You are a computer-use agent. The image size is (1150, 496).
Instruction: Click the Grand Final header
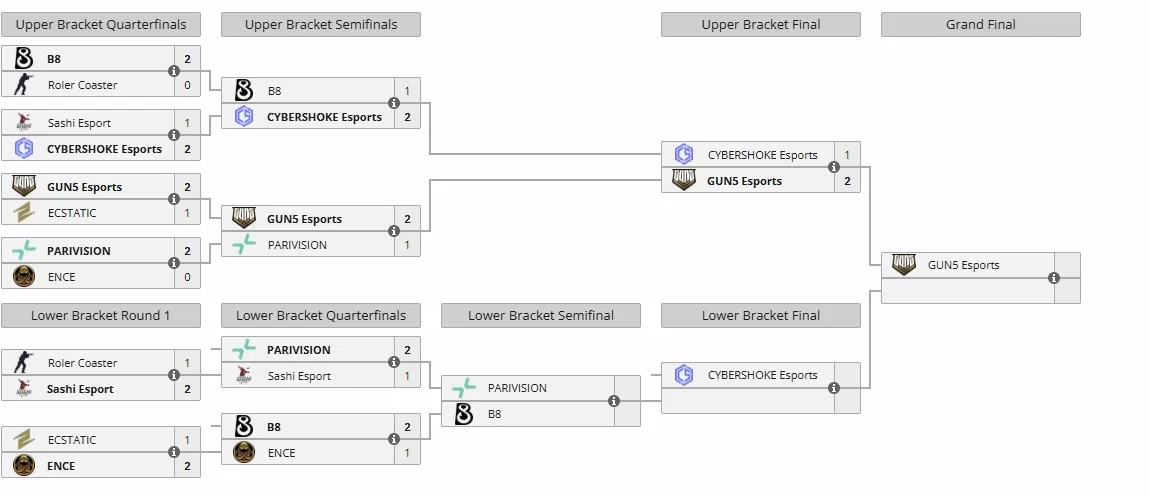pyautogui.click(x=981, y=24)
